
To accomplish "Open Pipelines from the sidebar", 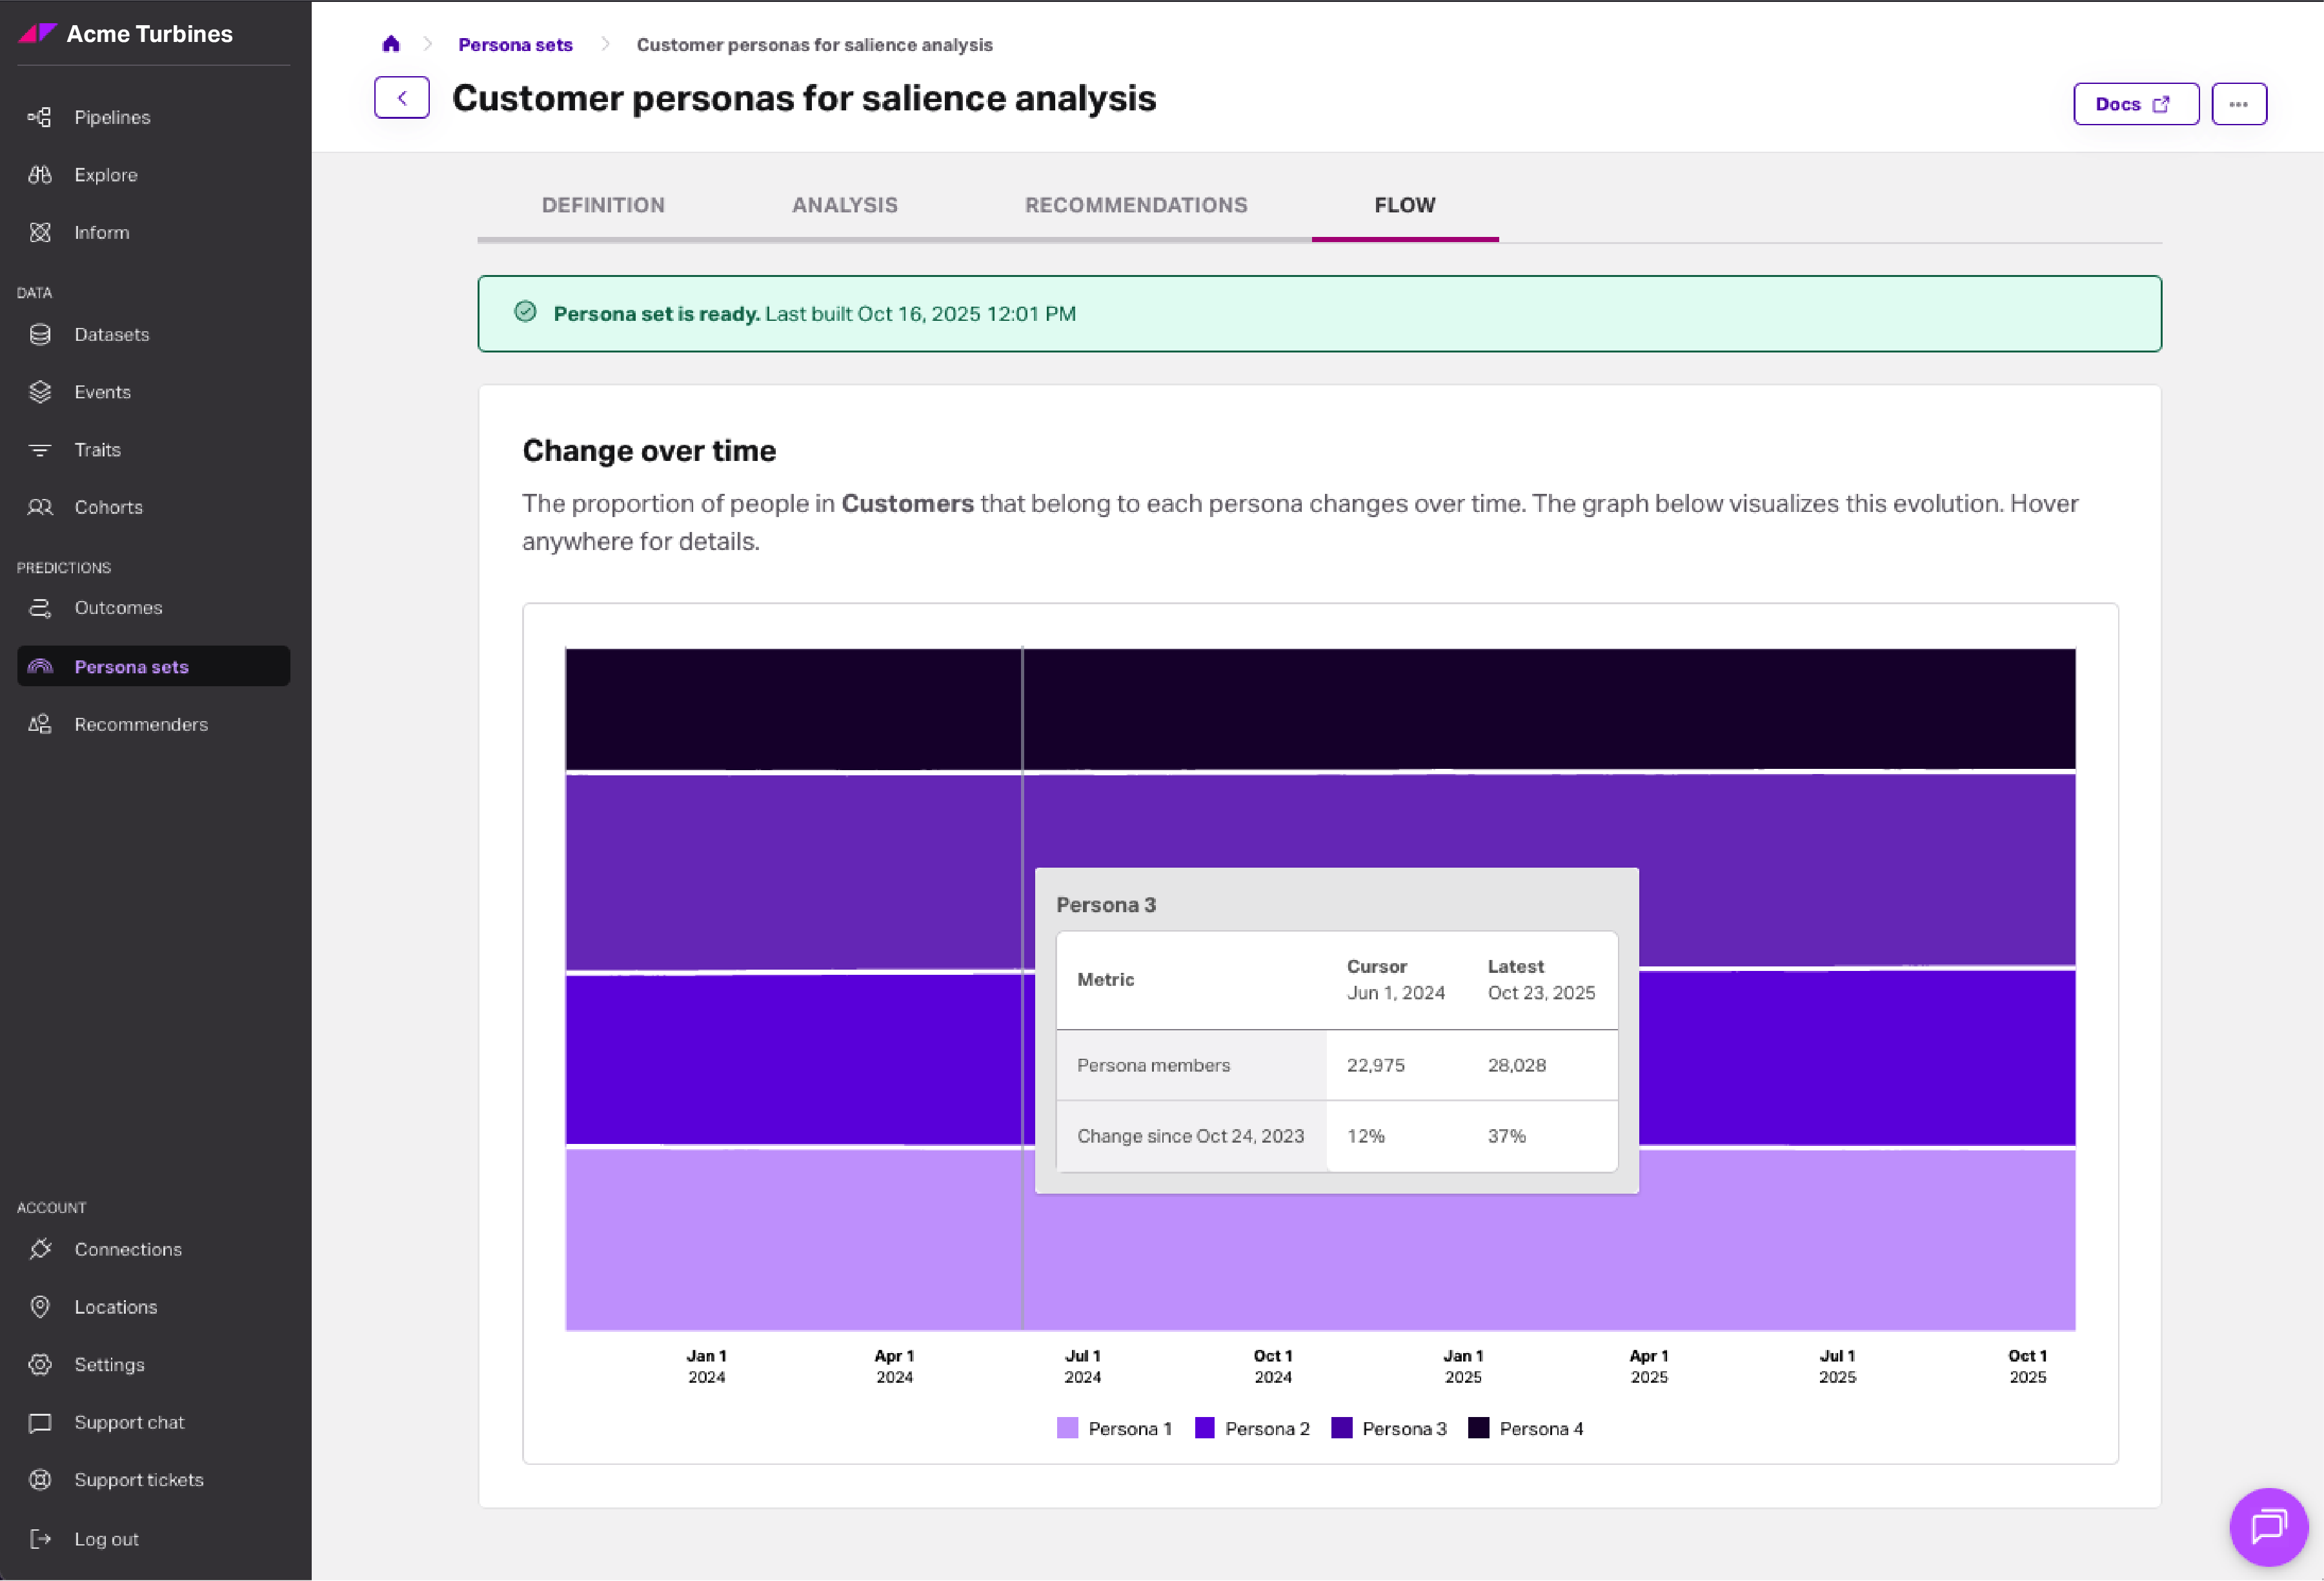I will point(111,117).
